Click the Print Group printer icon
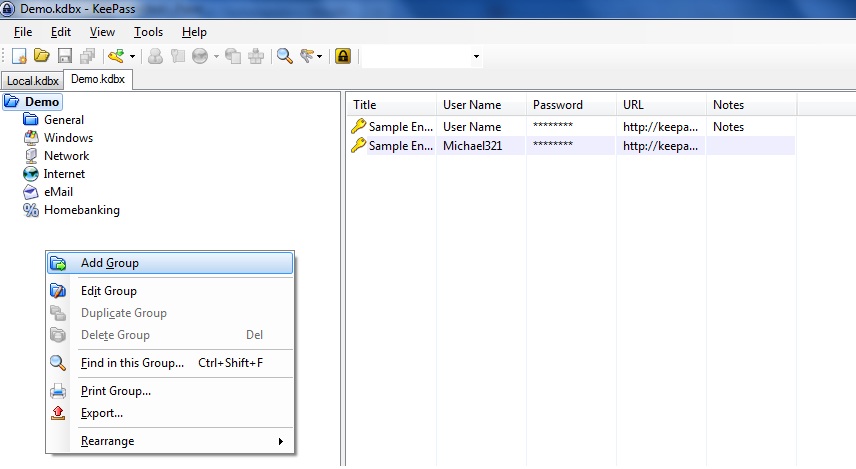The height and width of the screenshot is (469, 856). (x=58, y=391)
